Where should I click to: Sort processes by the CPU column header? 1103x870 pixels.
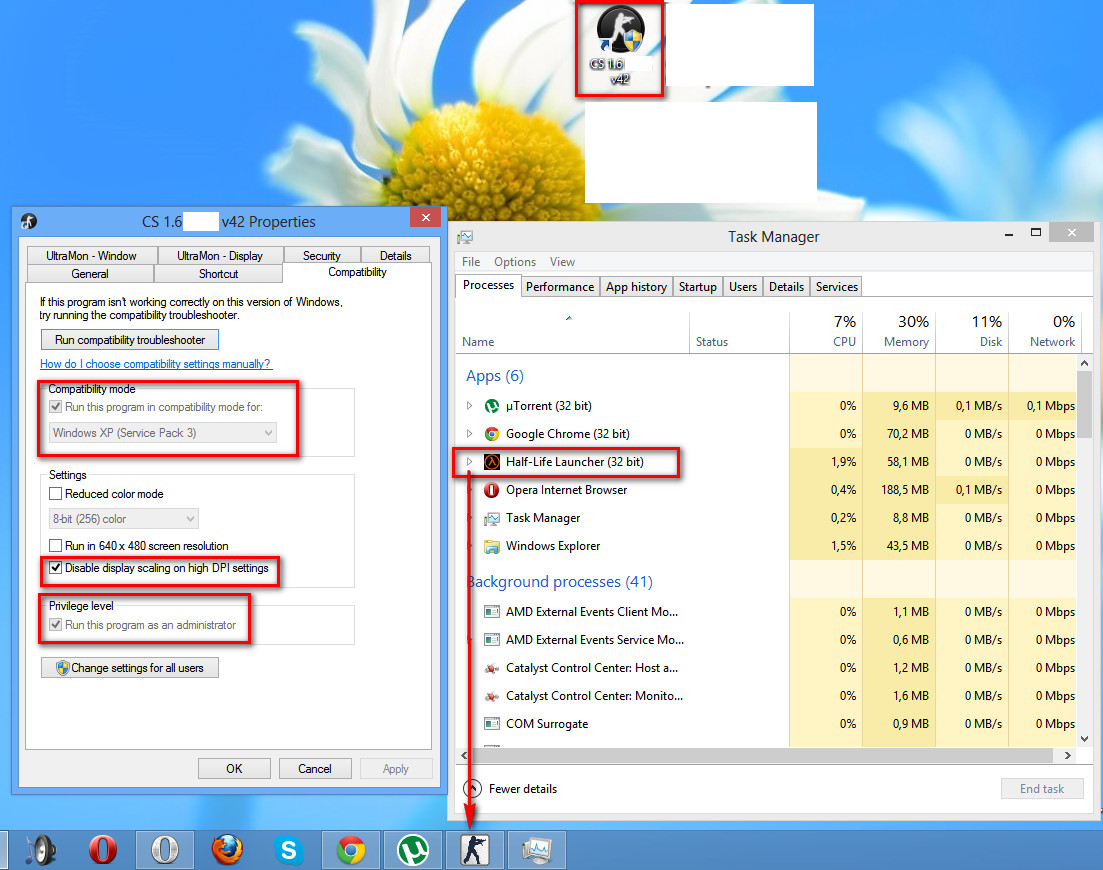[x=827, y=331]
